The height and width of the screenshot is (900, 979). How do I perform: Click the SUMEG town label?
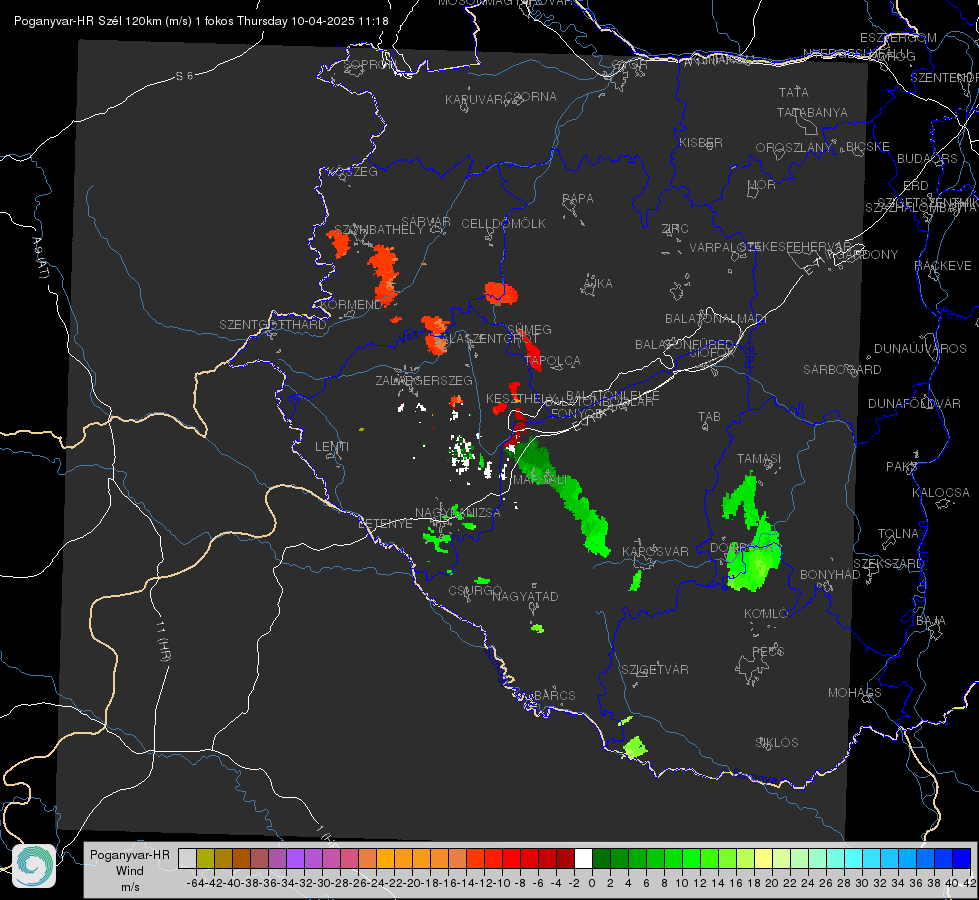(x=529, y=330)
